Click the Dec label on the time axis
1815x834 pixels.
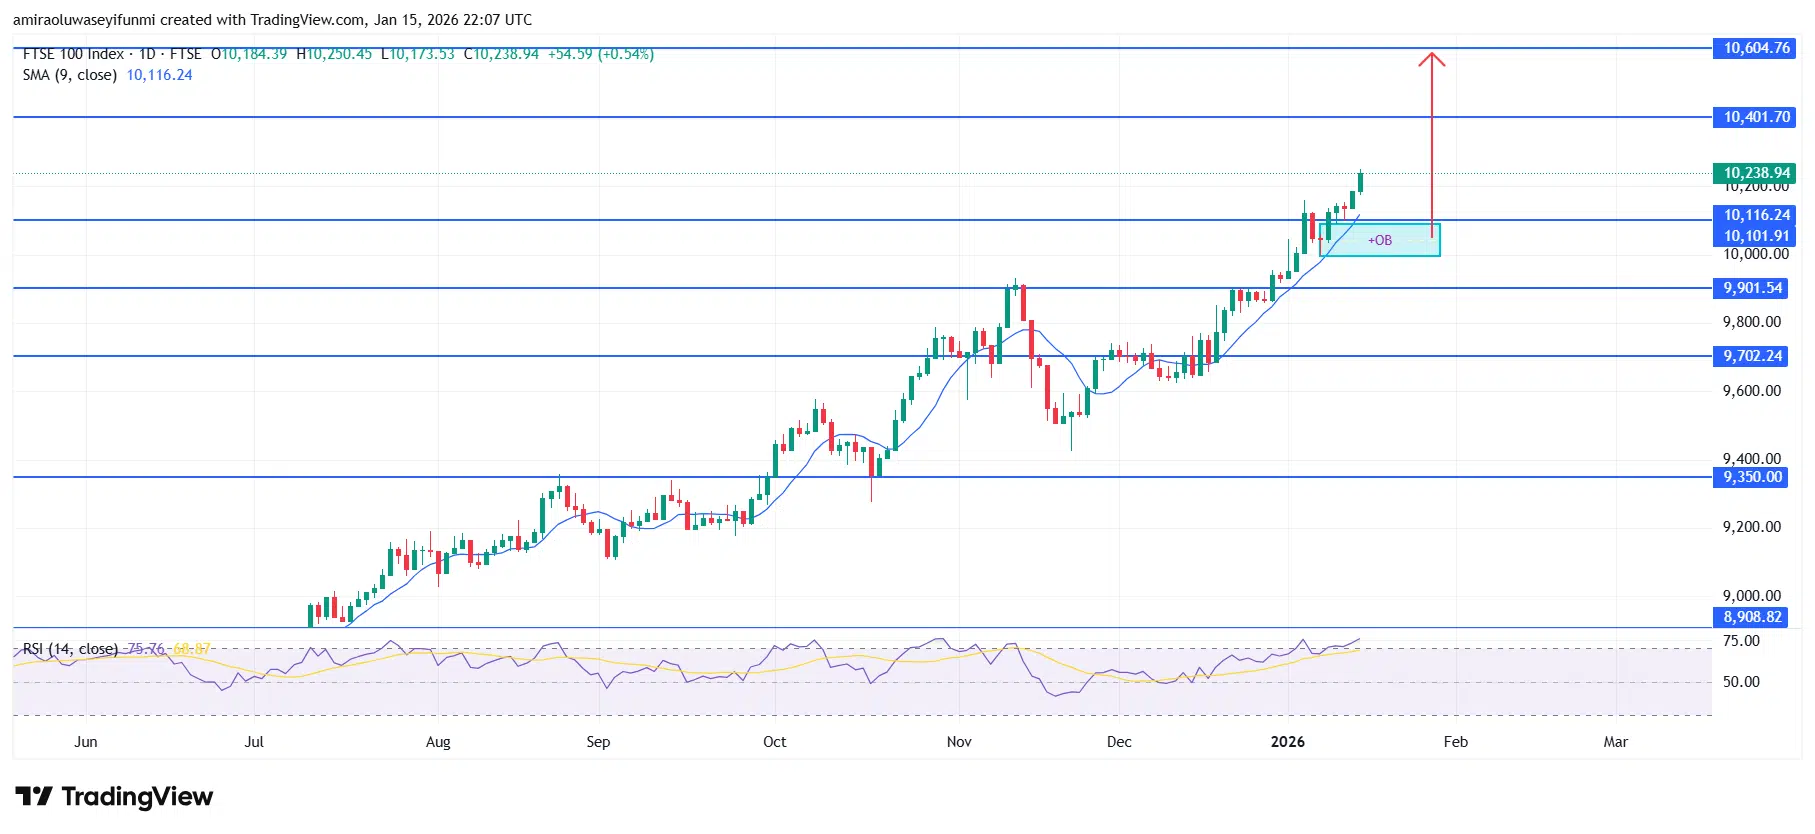coord(1119,742)
